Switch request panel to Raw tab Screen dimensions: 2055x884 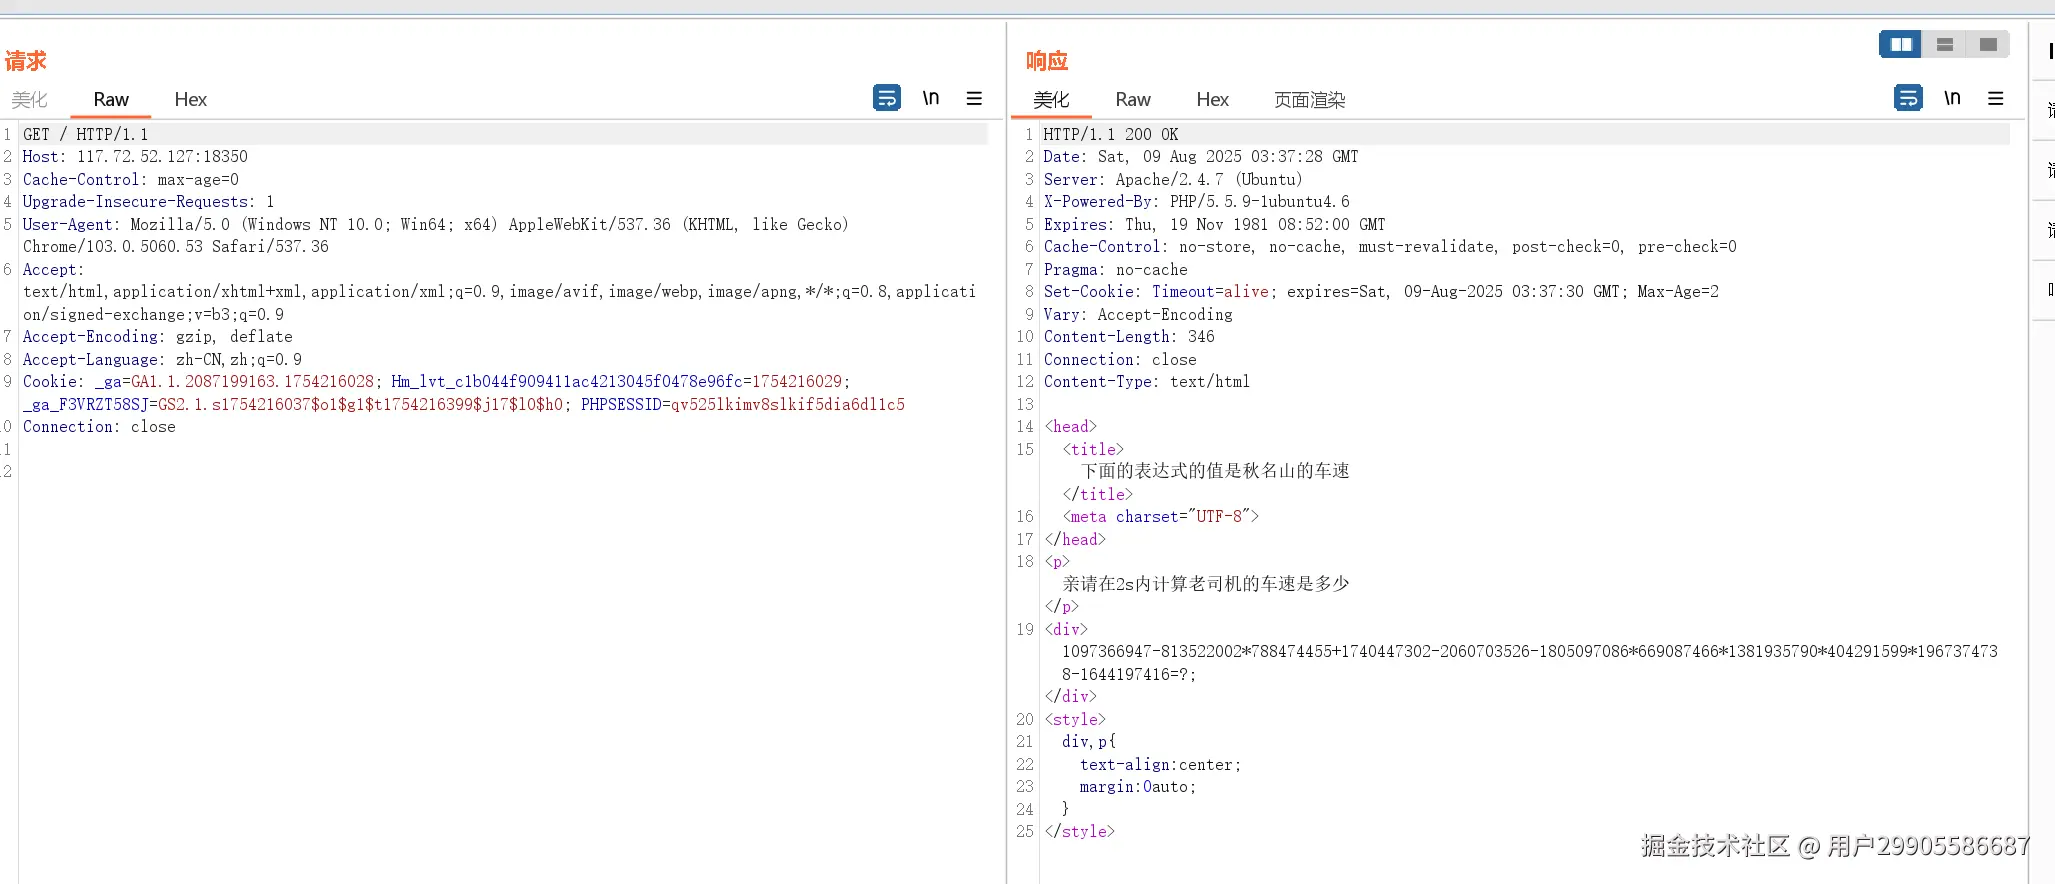pos(111,99)
